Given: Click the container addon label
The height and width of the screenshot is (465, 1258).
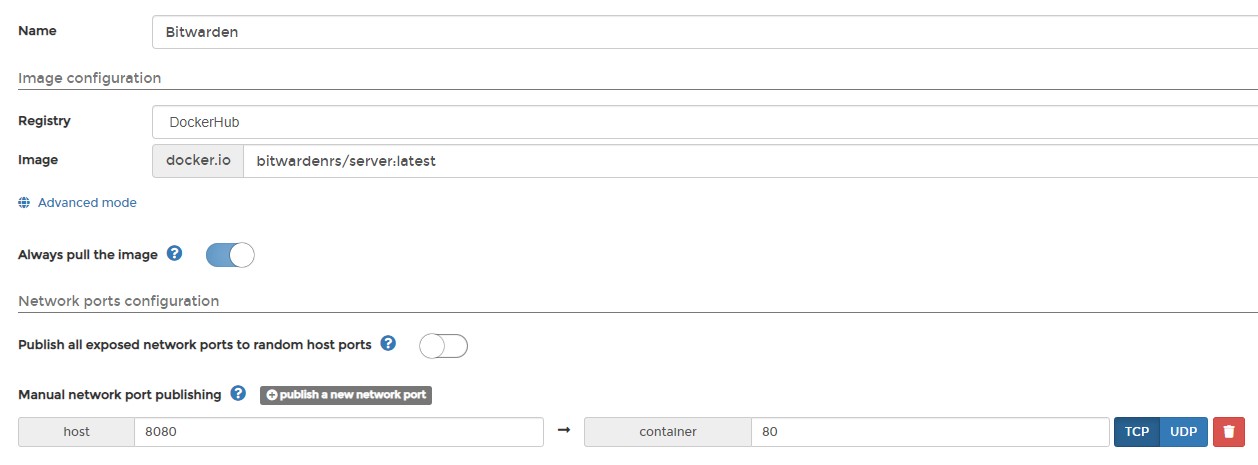Looking at the screenshot, I should click(668, 432).
